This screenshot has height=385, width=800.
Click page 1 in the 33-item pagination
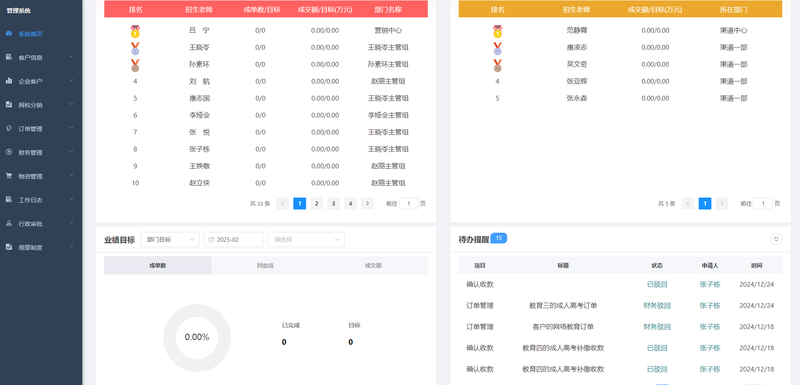[300, 203]
